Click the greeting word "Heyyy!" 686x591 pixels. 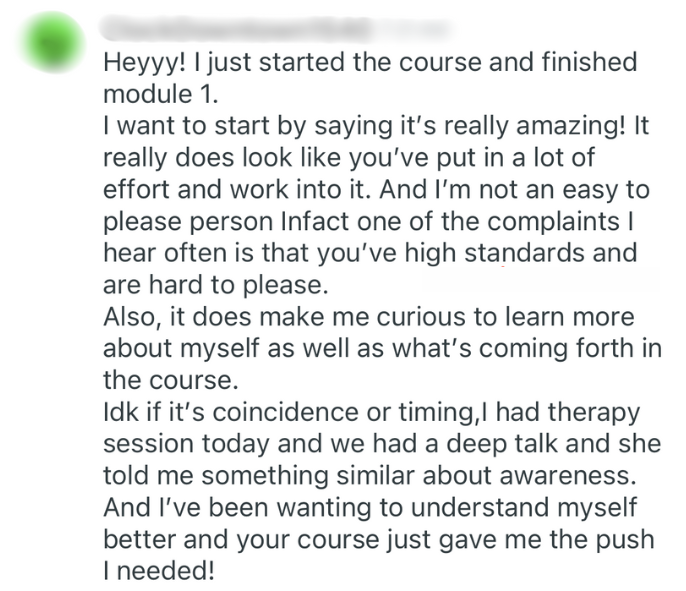145,63
